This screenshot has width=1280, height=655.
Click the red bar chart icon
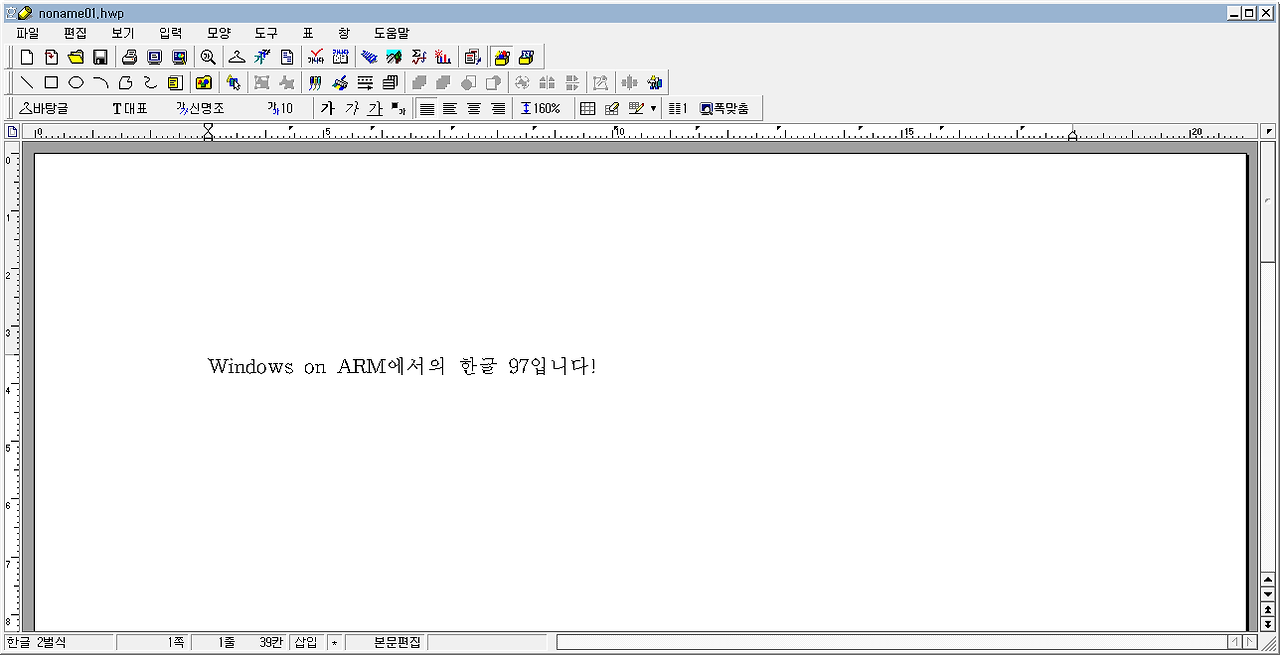pyautogui.click(x=443, y=58)
